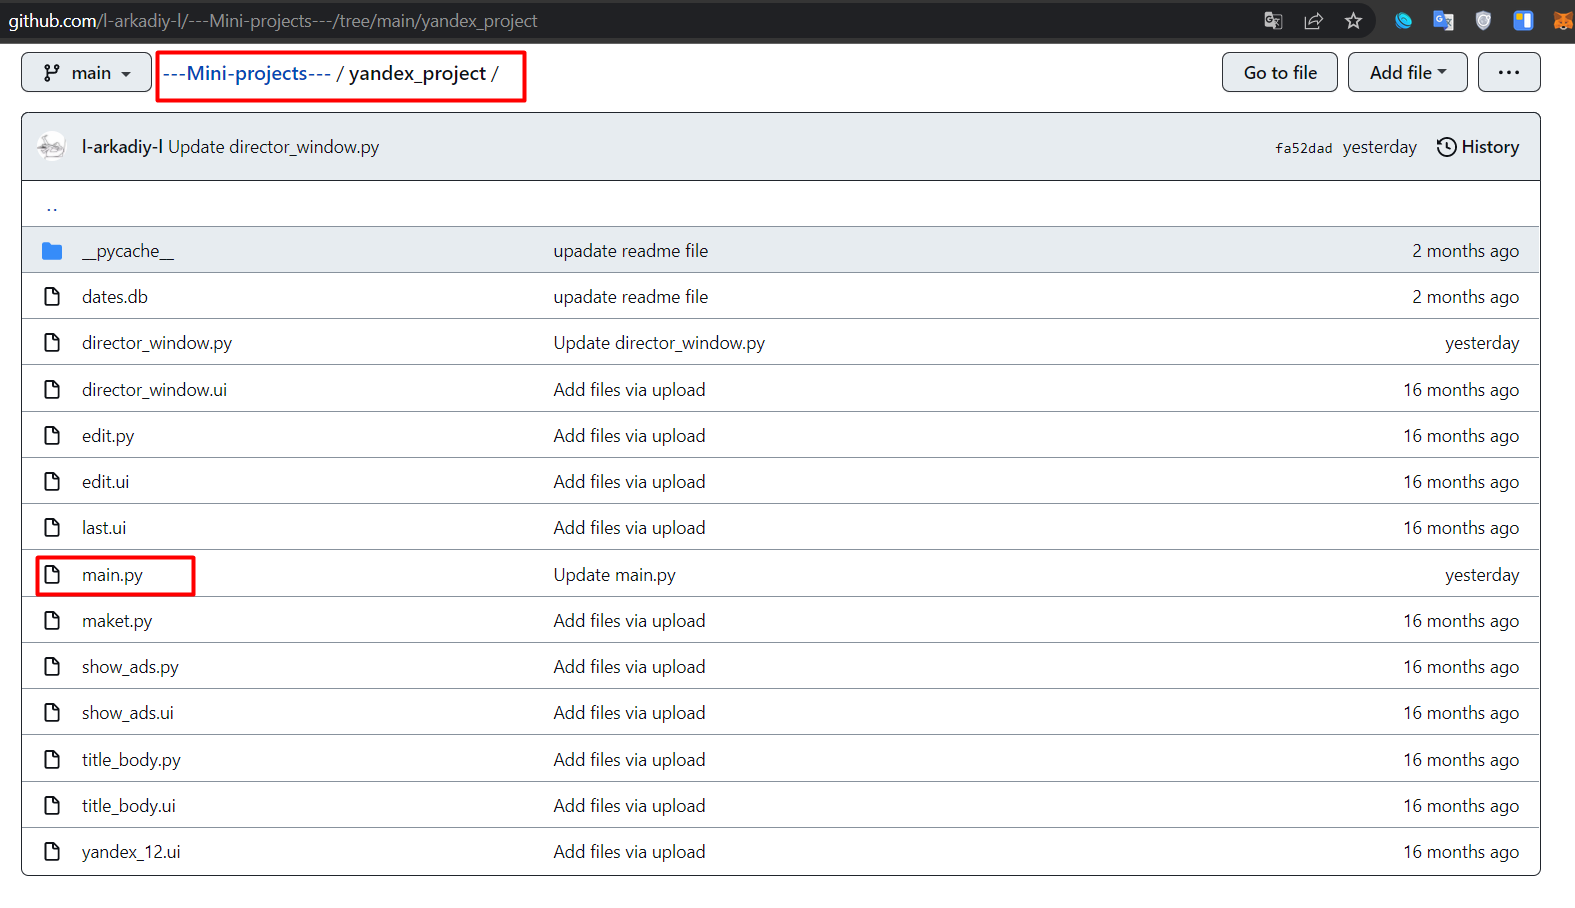The image size is (1575, 908).
Task: Open the MetaMask fox extension icon
Action: pos(1563,21)
